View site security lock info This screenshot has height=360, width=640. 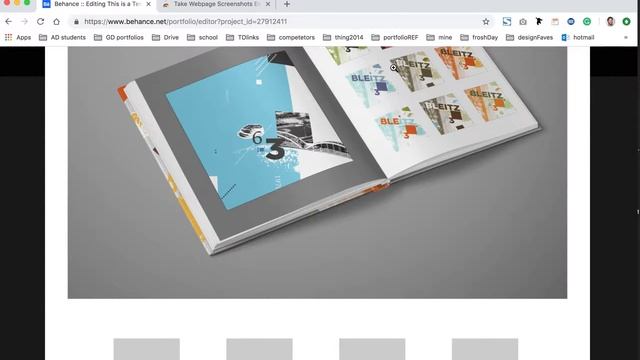point(76,22)
